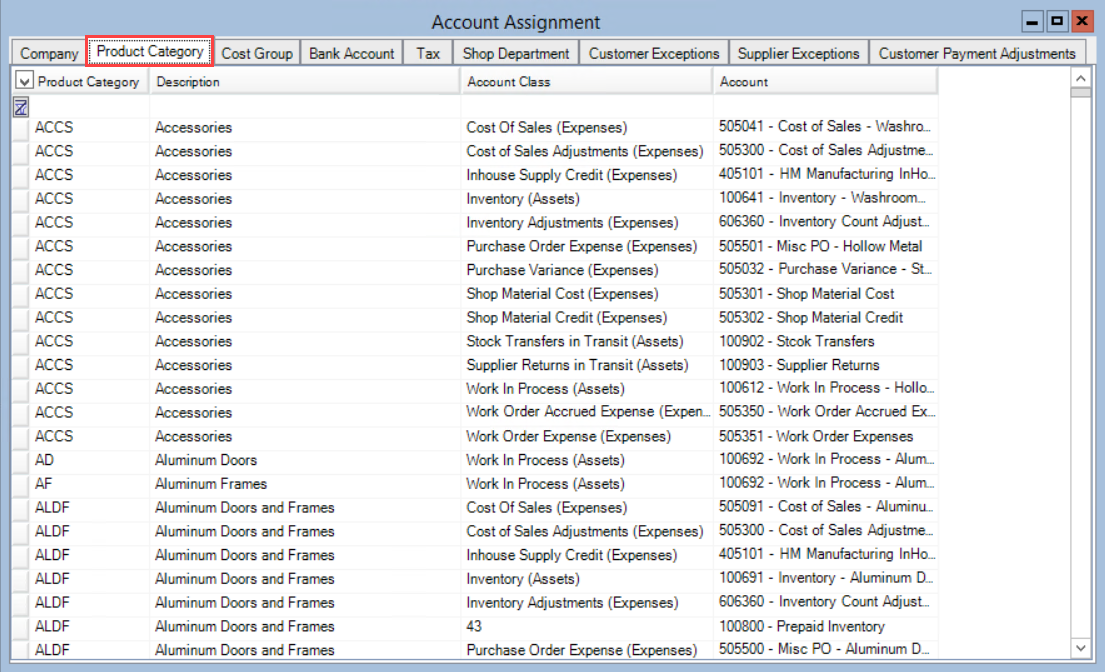Select '505501 - Misc PO - Hollow Metal' cell
This screenshot has height=672, width=1105.
[825, 247]
